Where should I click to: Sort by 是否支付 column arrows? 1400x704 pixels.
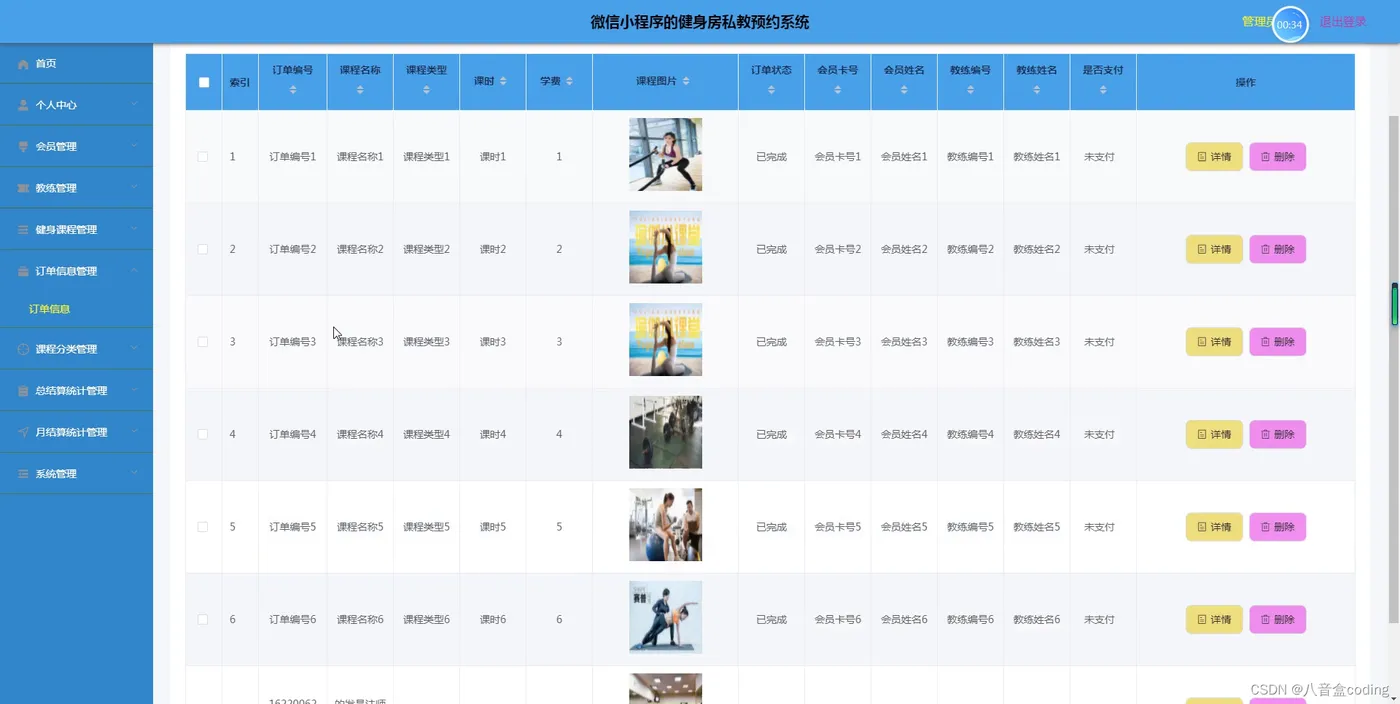(x=1103, y=90)
